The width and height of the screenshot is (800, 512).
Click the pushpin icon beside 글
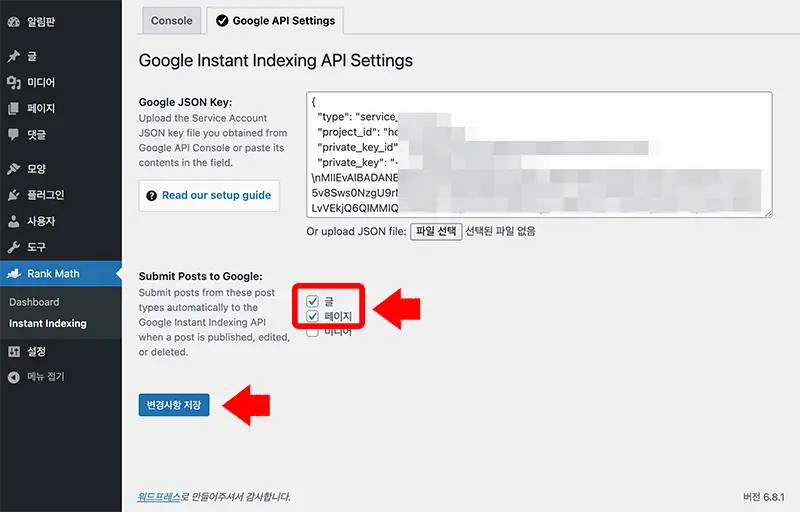coord(14,56)
